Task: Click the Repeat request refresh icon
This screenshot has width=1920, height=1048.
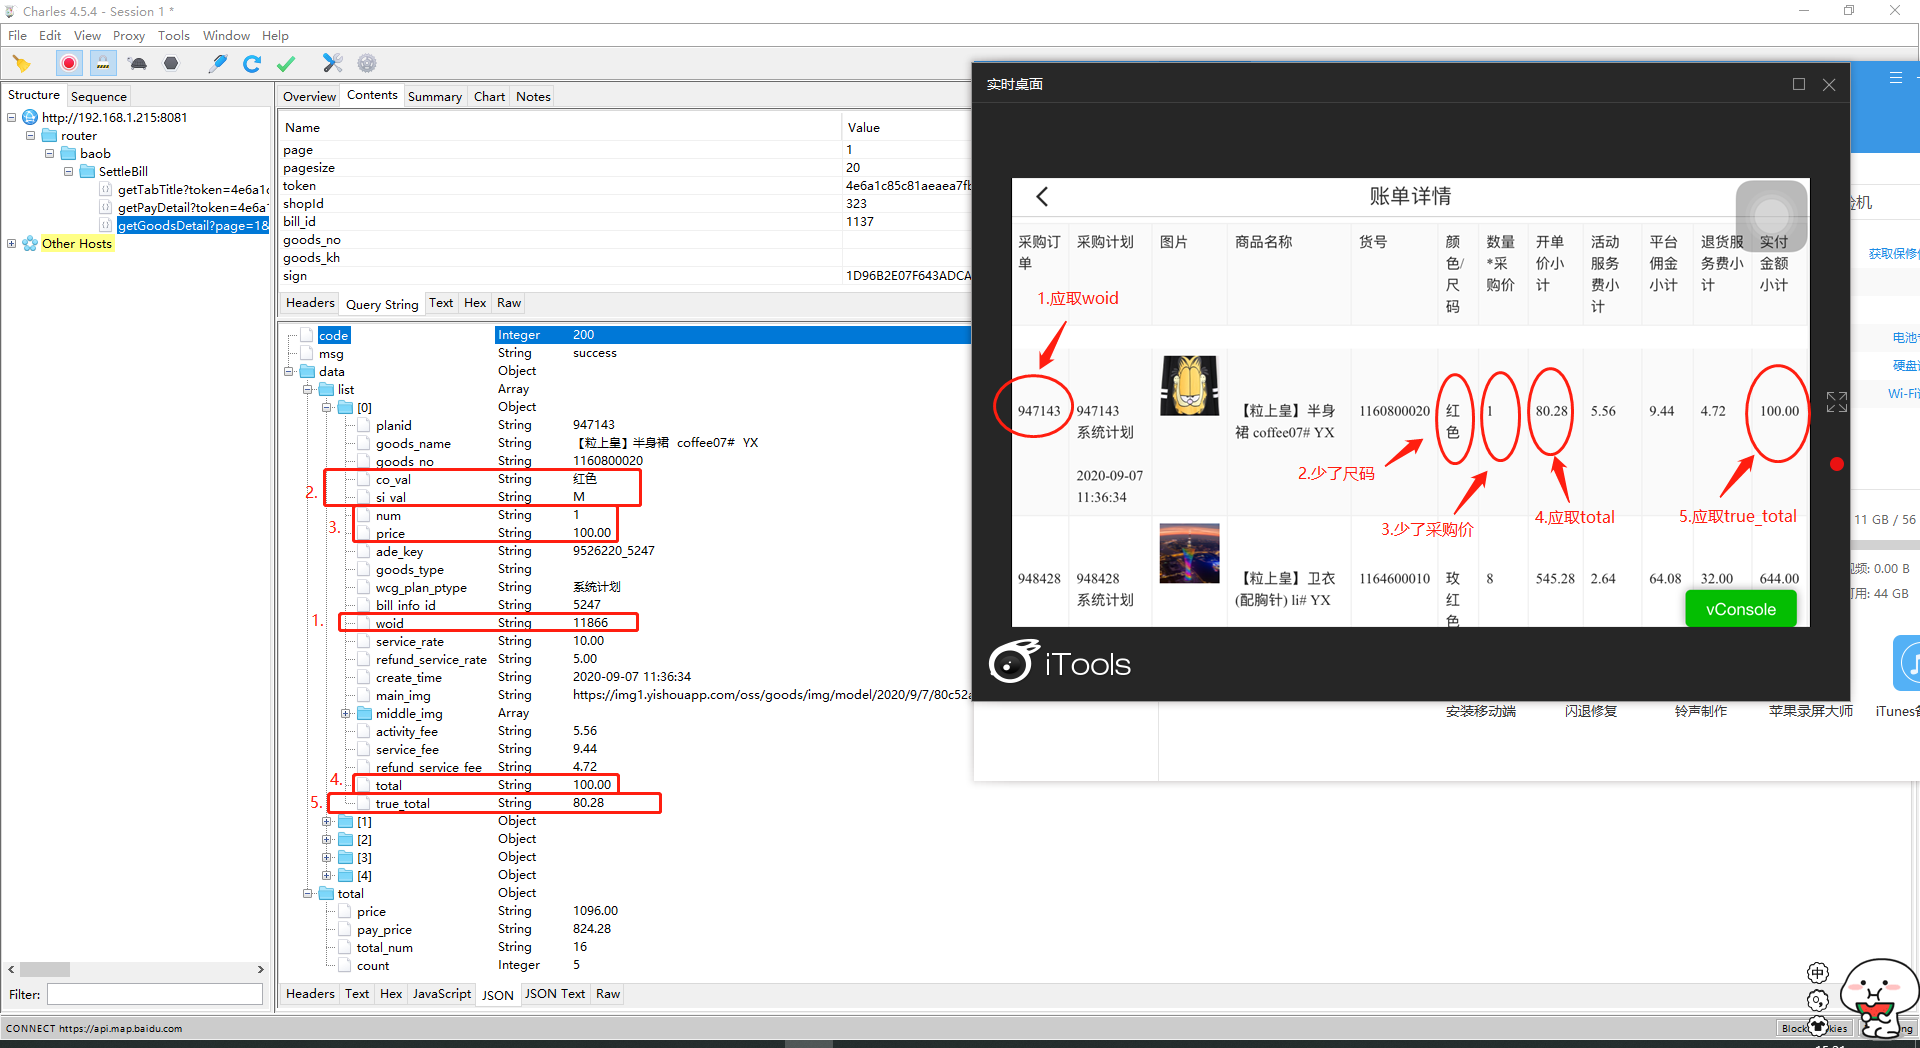Action: (252, 64)
